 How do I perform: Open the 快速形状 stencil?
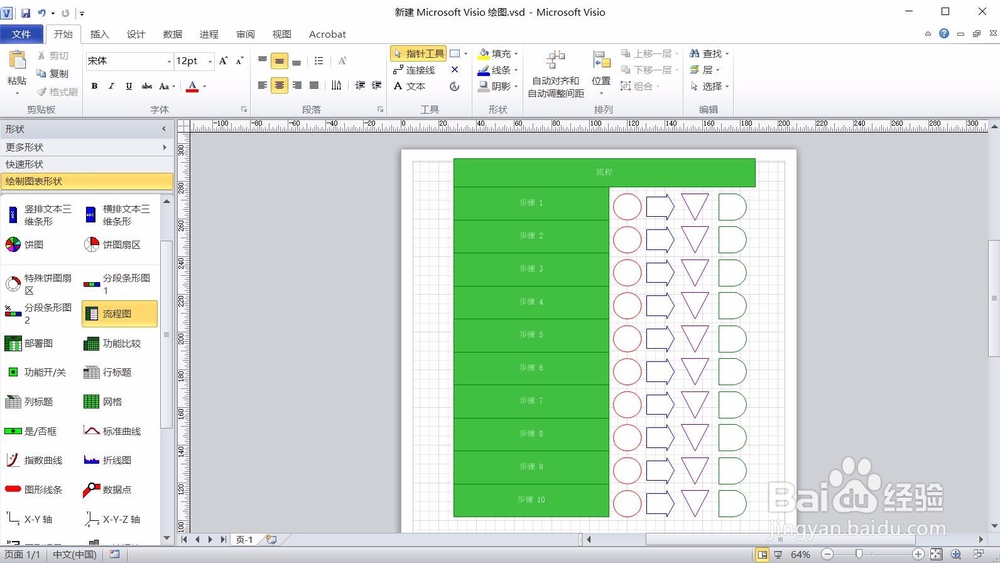point(87,165)
